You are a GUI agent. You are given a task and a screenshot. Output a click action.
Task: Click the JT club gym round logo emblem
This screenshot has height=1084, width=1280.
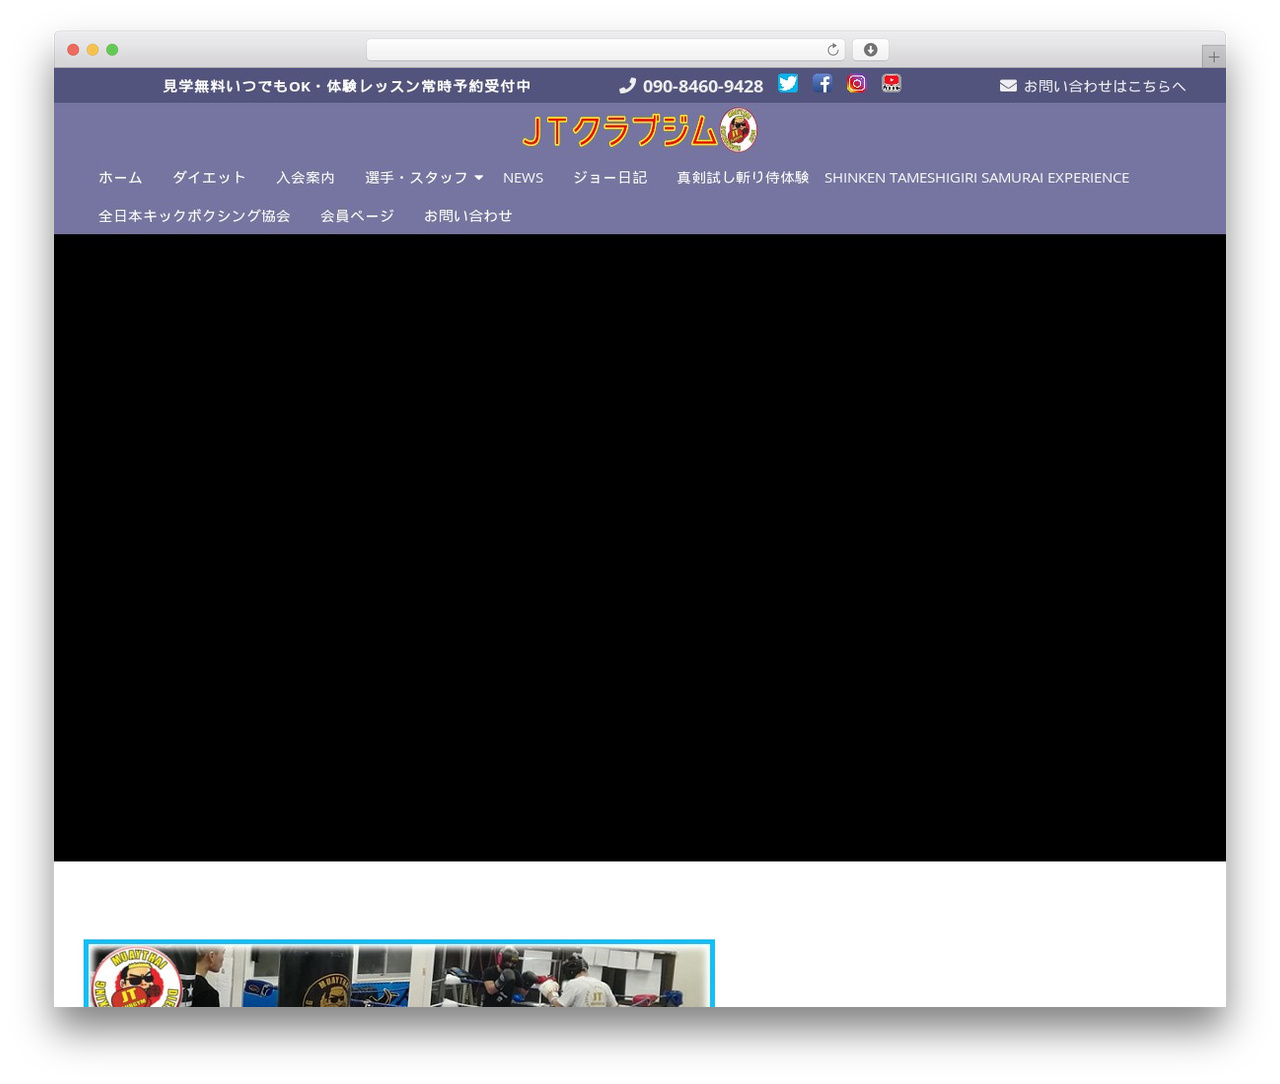point(739,130)
